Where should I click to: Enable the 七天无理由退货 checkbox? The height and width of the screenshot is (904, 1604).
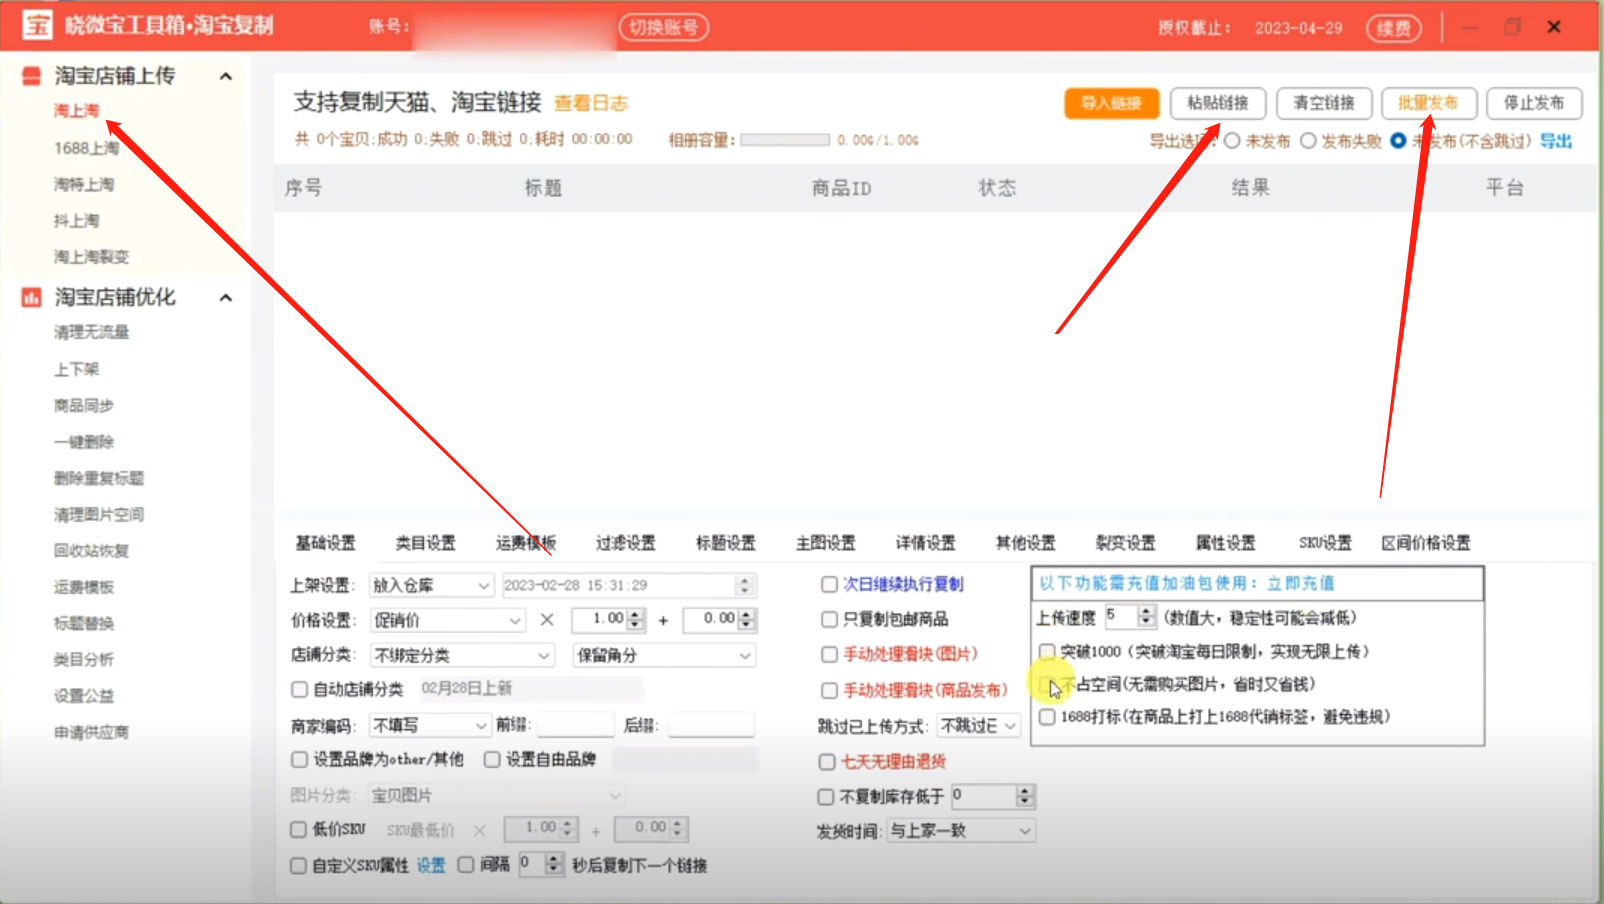coord(827,762)
